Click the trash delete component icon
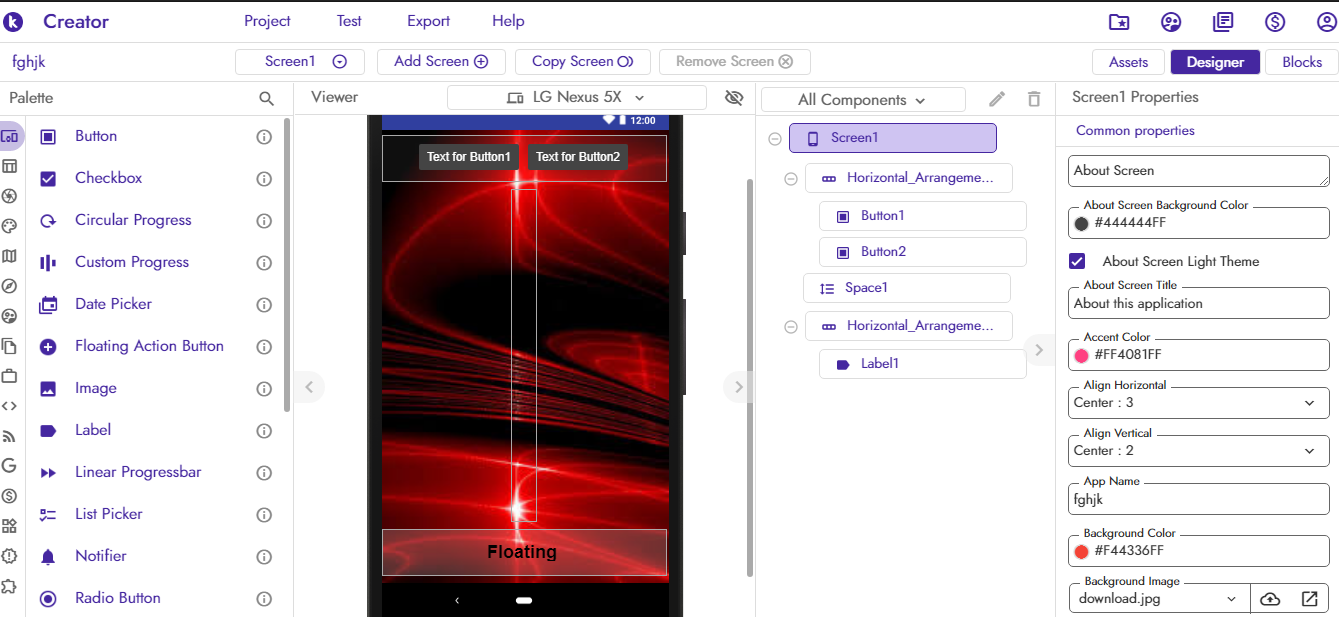The width and height of the screenshot is (1339, 617). tap(1034, 99)
